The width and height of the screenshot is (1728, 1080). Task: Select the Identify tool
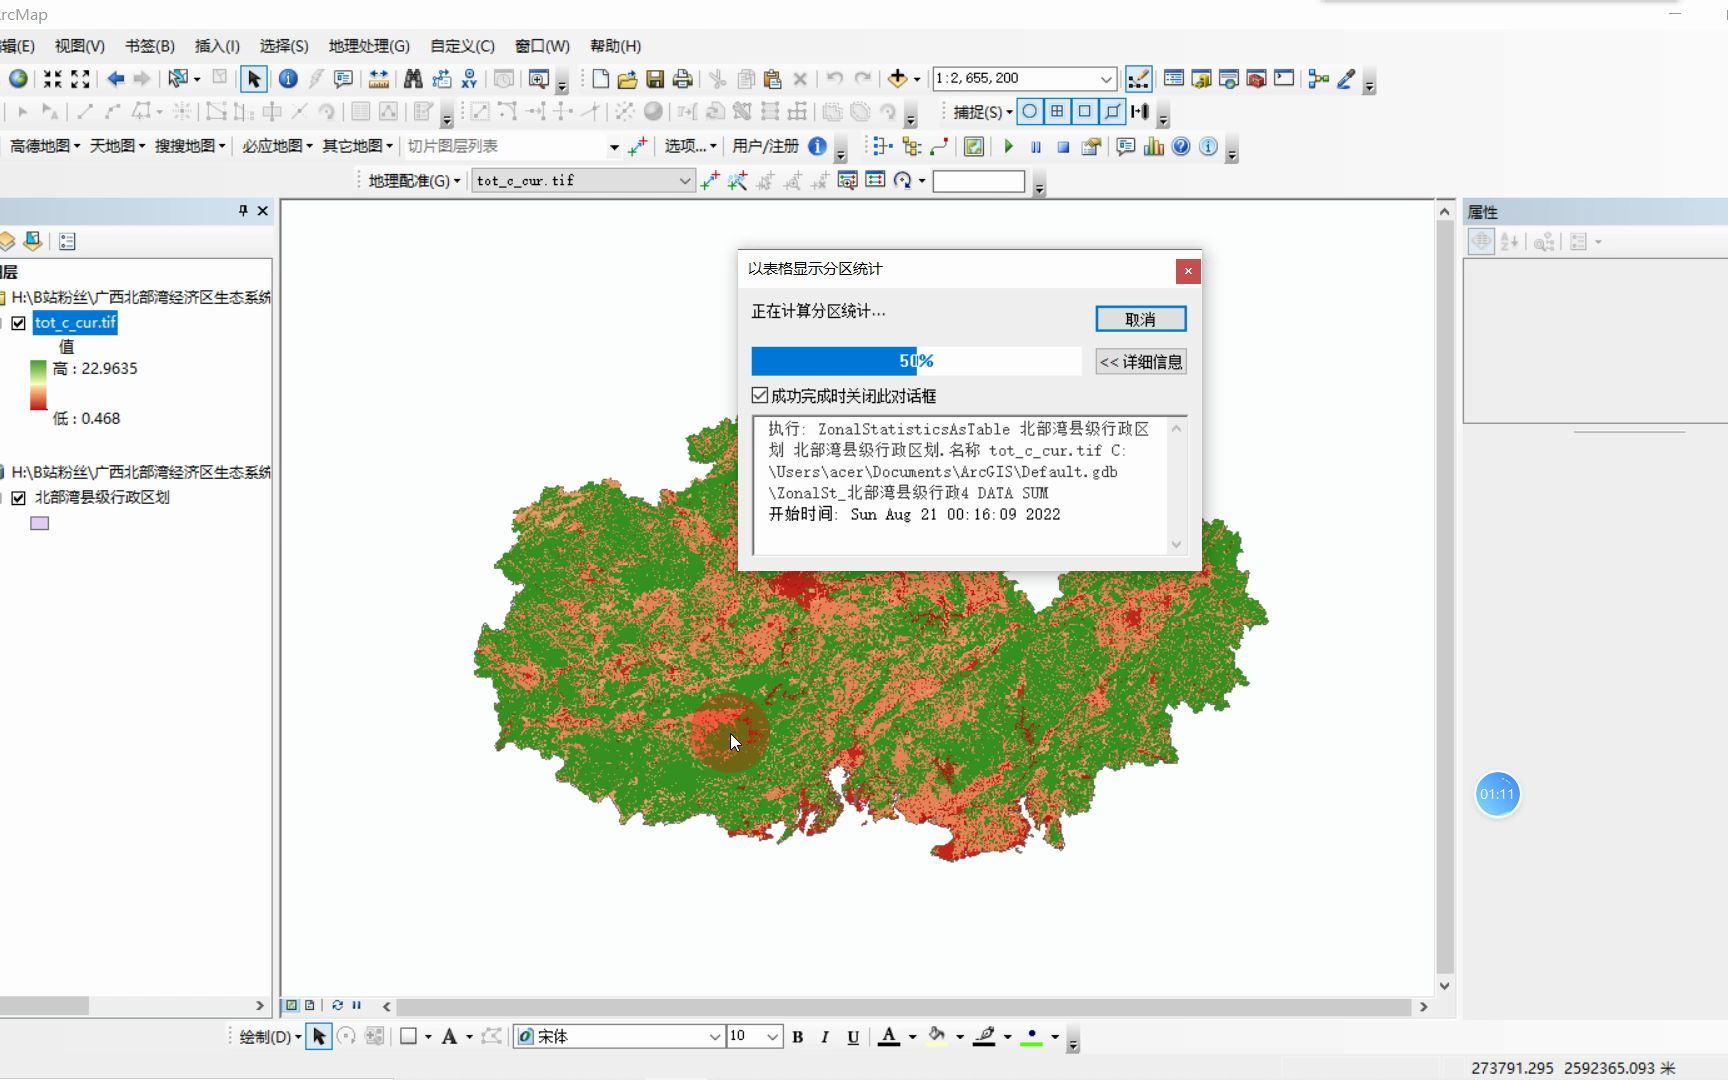(288, 79)
